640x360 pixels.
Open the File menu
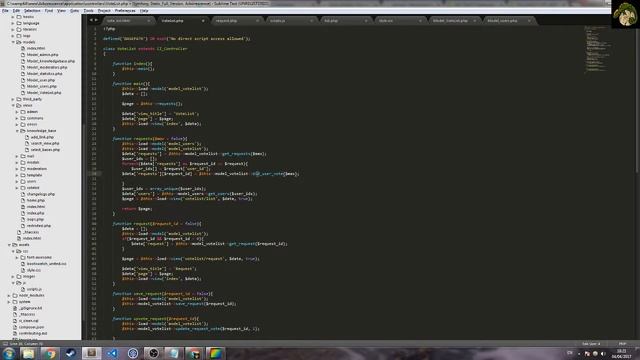5,11
